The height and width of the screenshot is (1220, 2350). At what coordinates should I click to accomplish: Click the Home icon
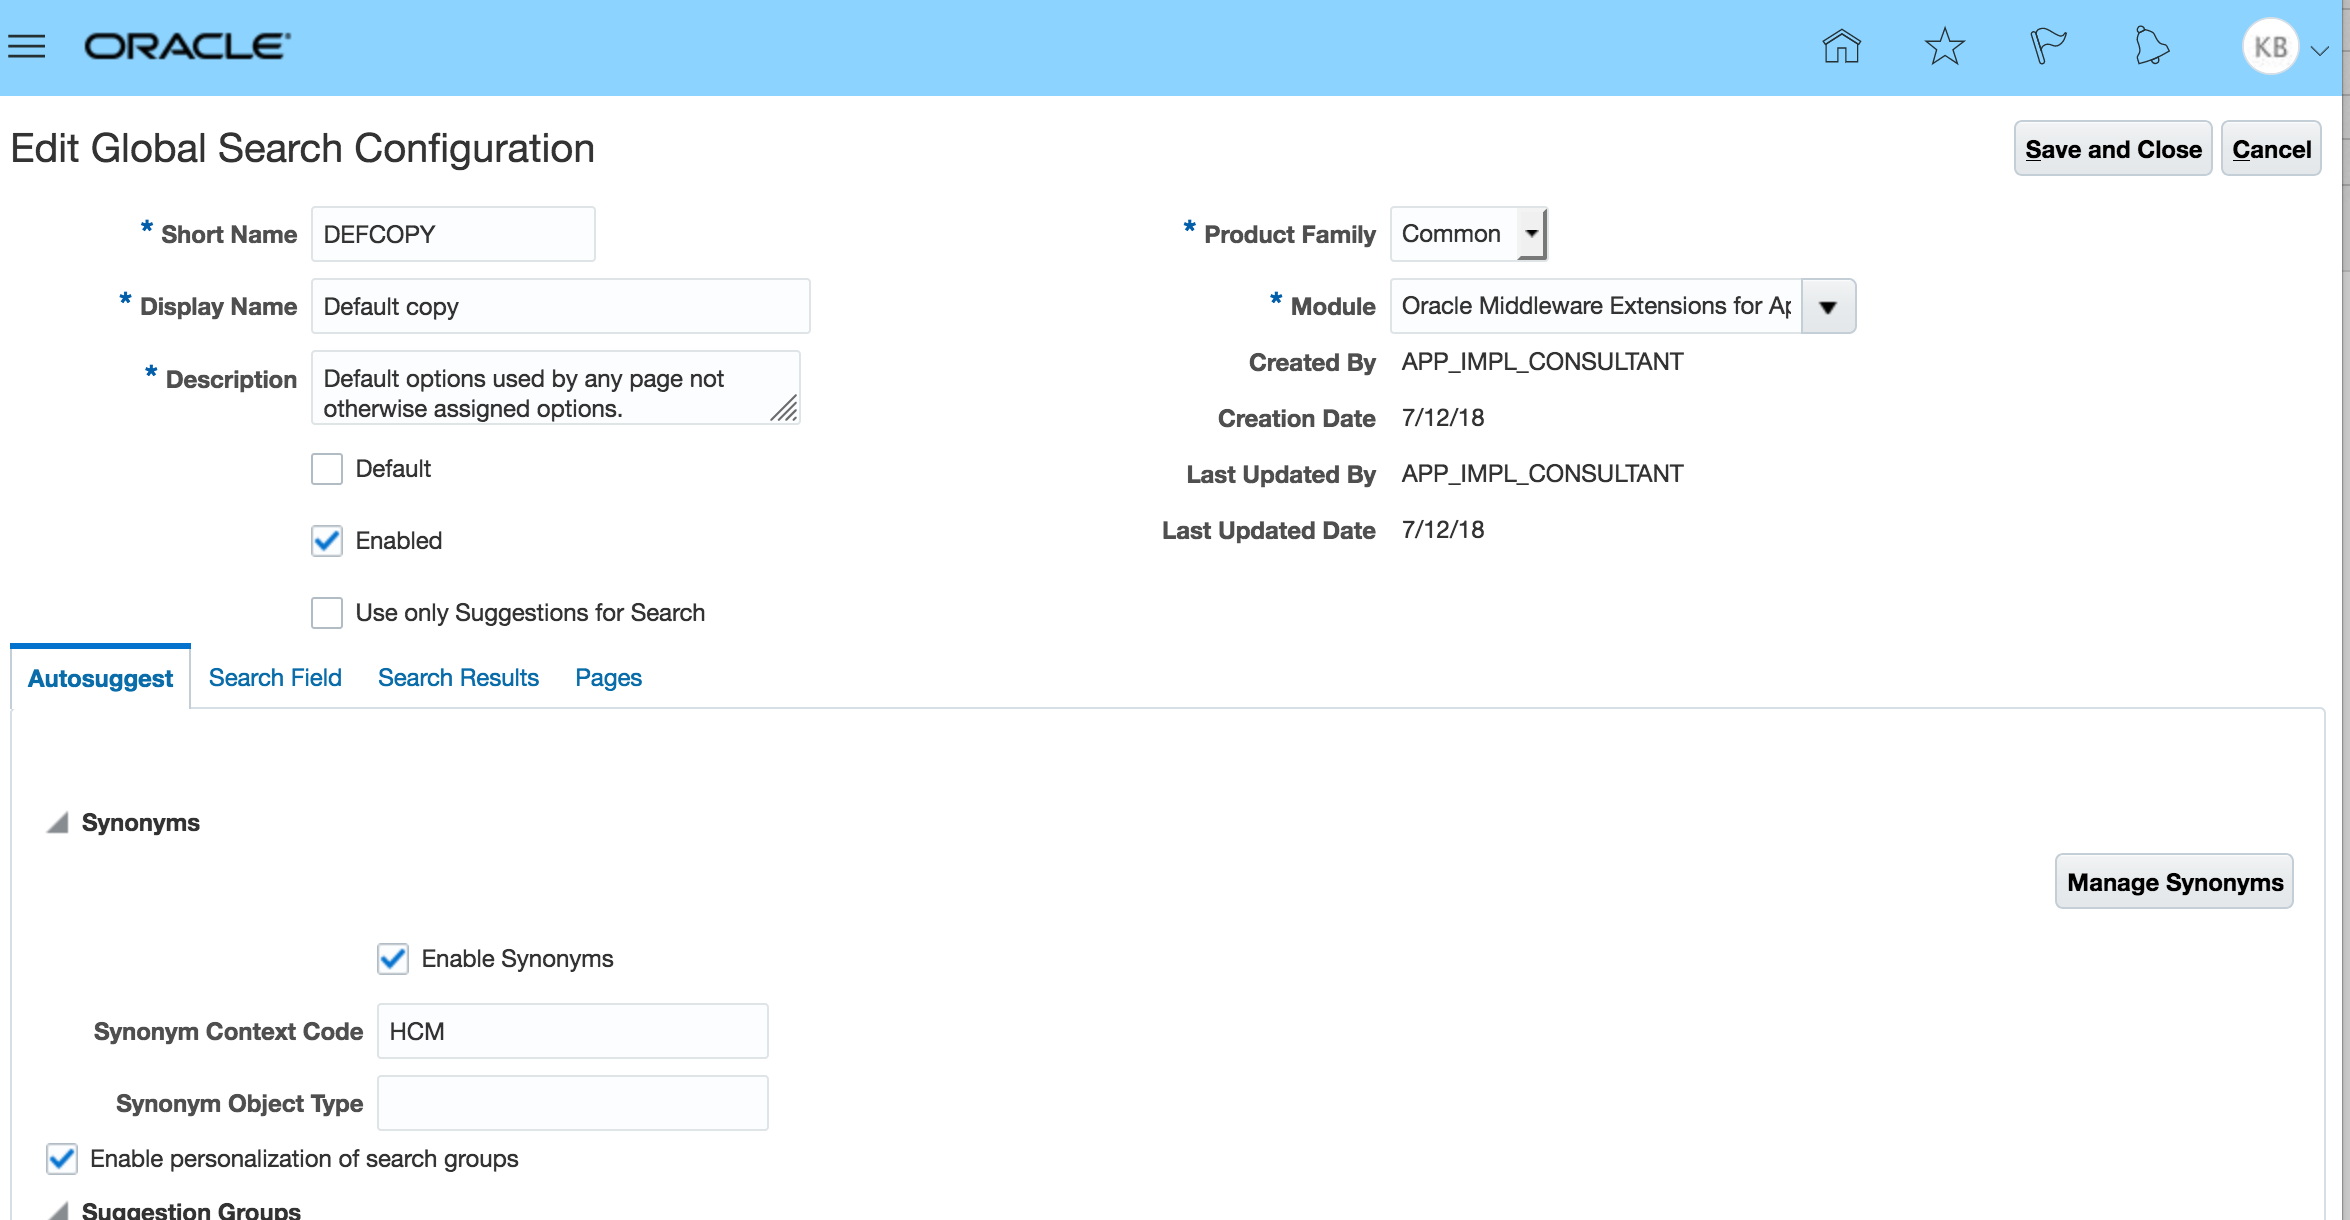(1840, 47)
